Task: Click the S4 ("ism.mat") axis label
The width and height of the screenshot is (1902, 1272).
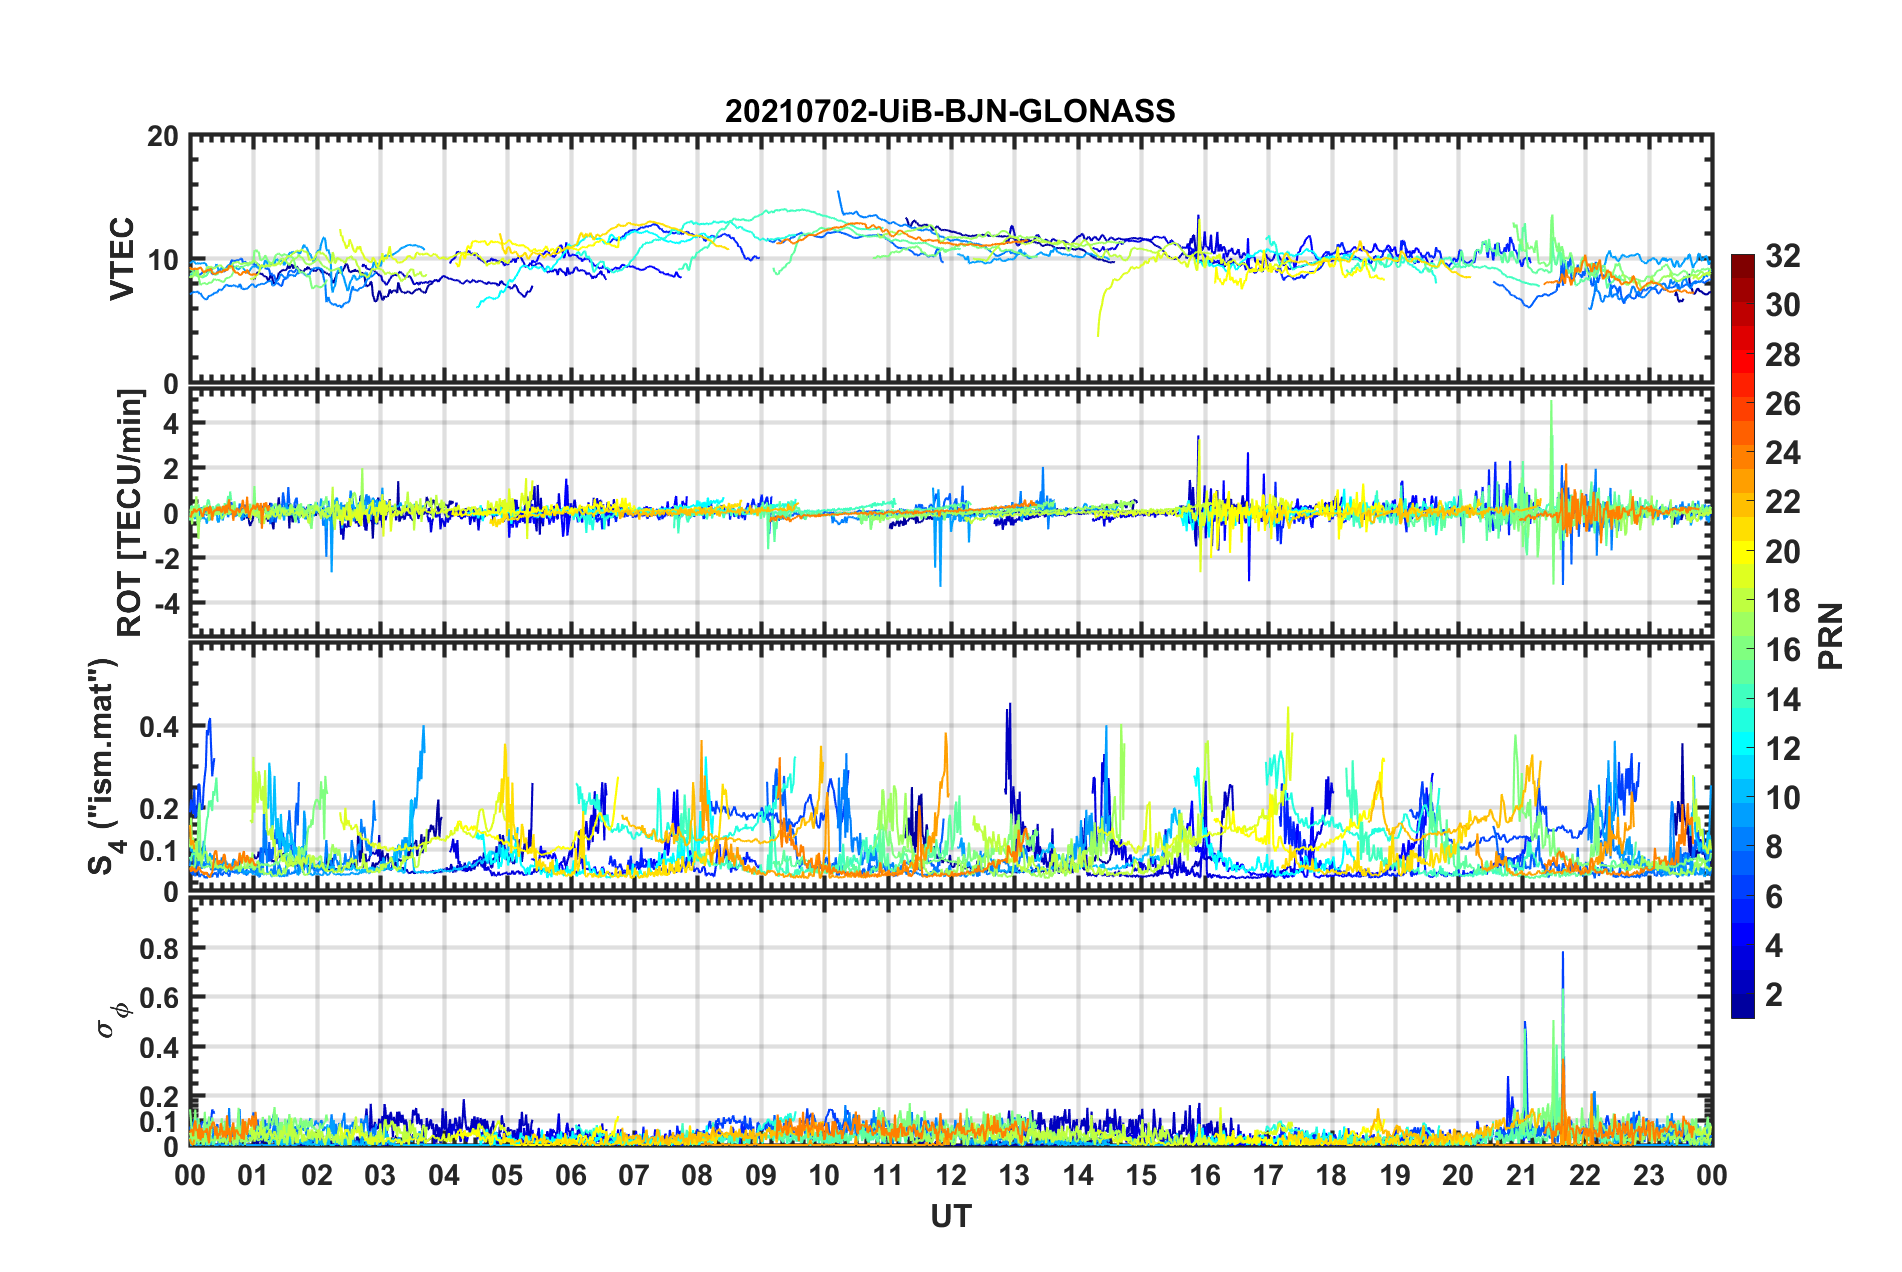Action: coord(104,766)
